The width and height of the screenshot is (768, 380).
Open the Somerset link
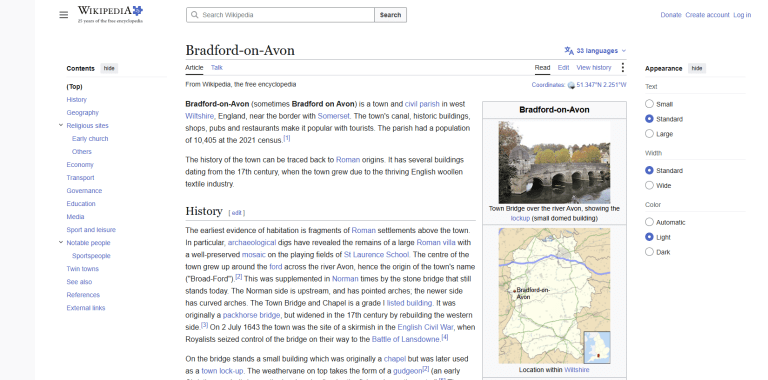[334, 116]
